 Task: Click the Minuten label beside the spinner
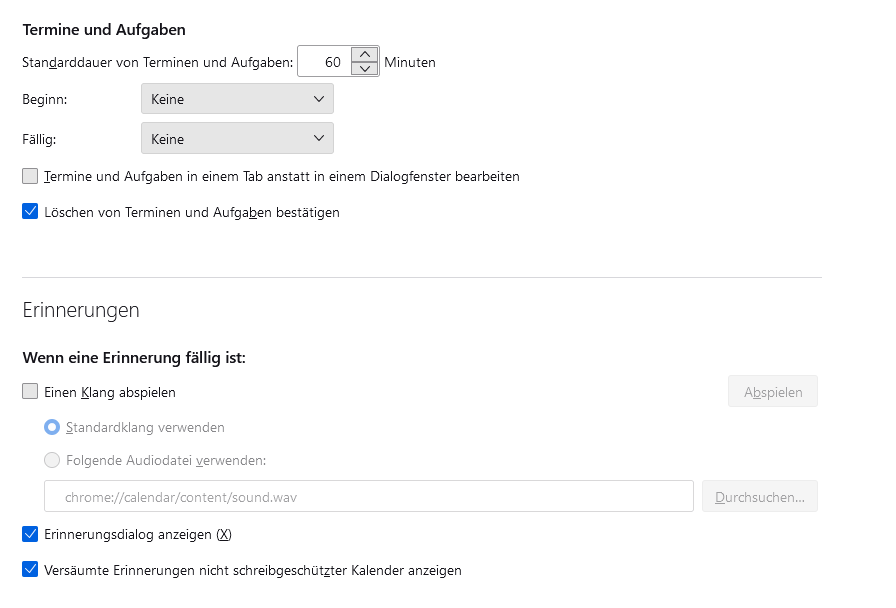click(410, 62)
